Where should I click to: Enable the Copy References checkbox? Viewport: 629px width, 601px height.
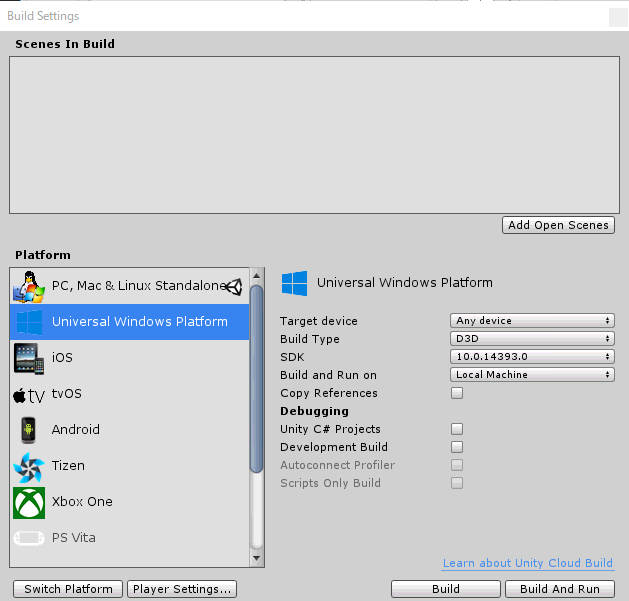[x=457, y=393]
